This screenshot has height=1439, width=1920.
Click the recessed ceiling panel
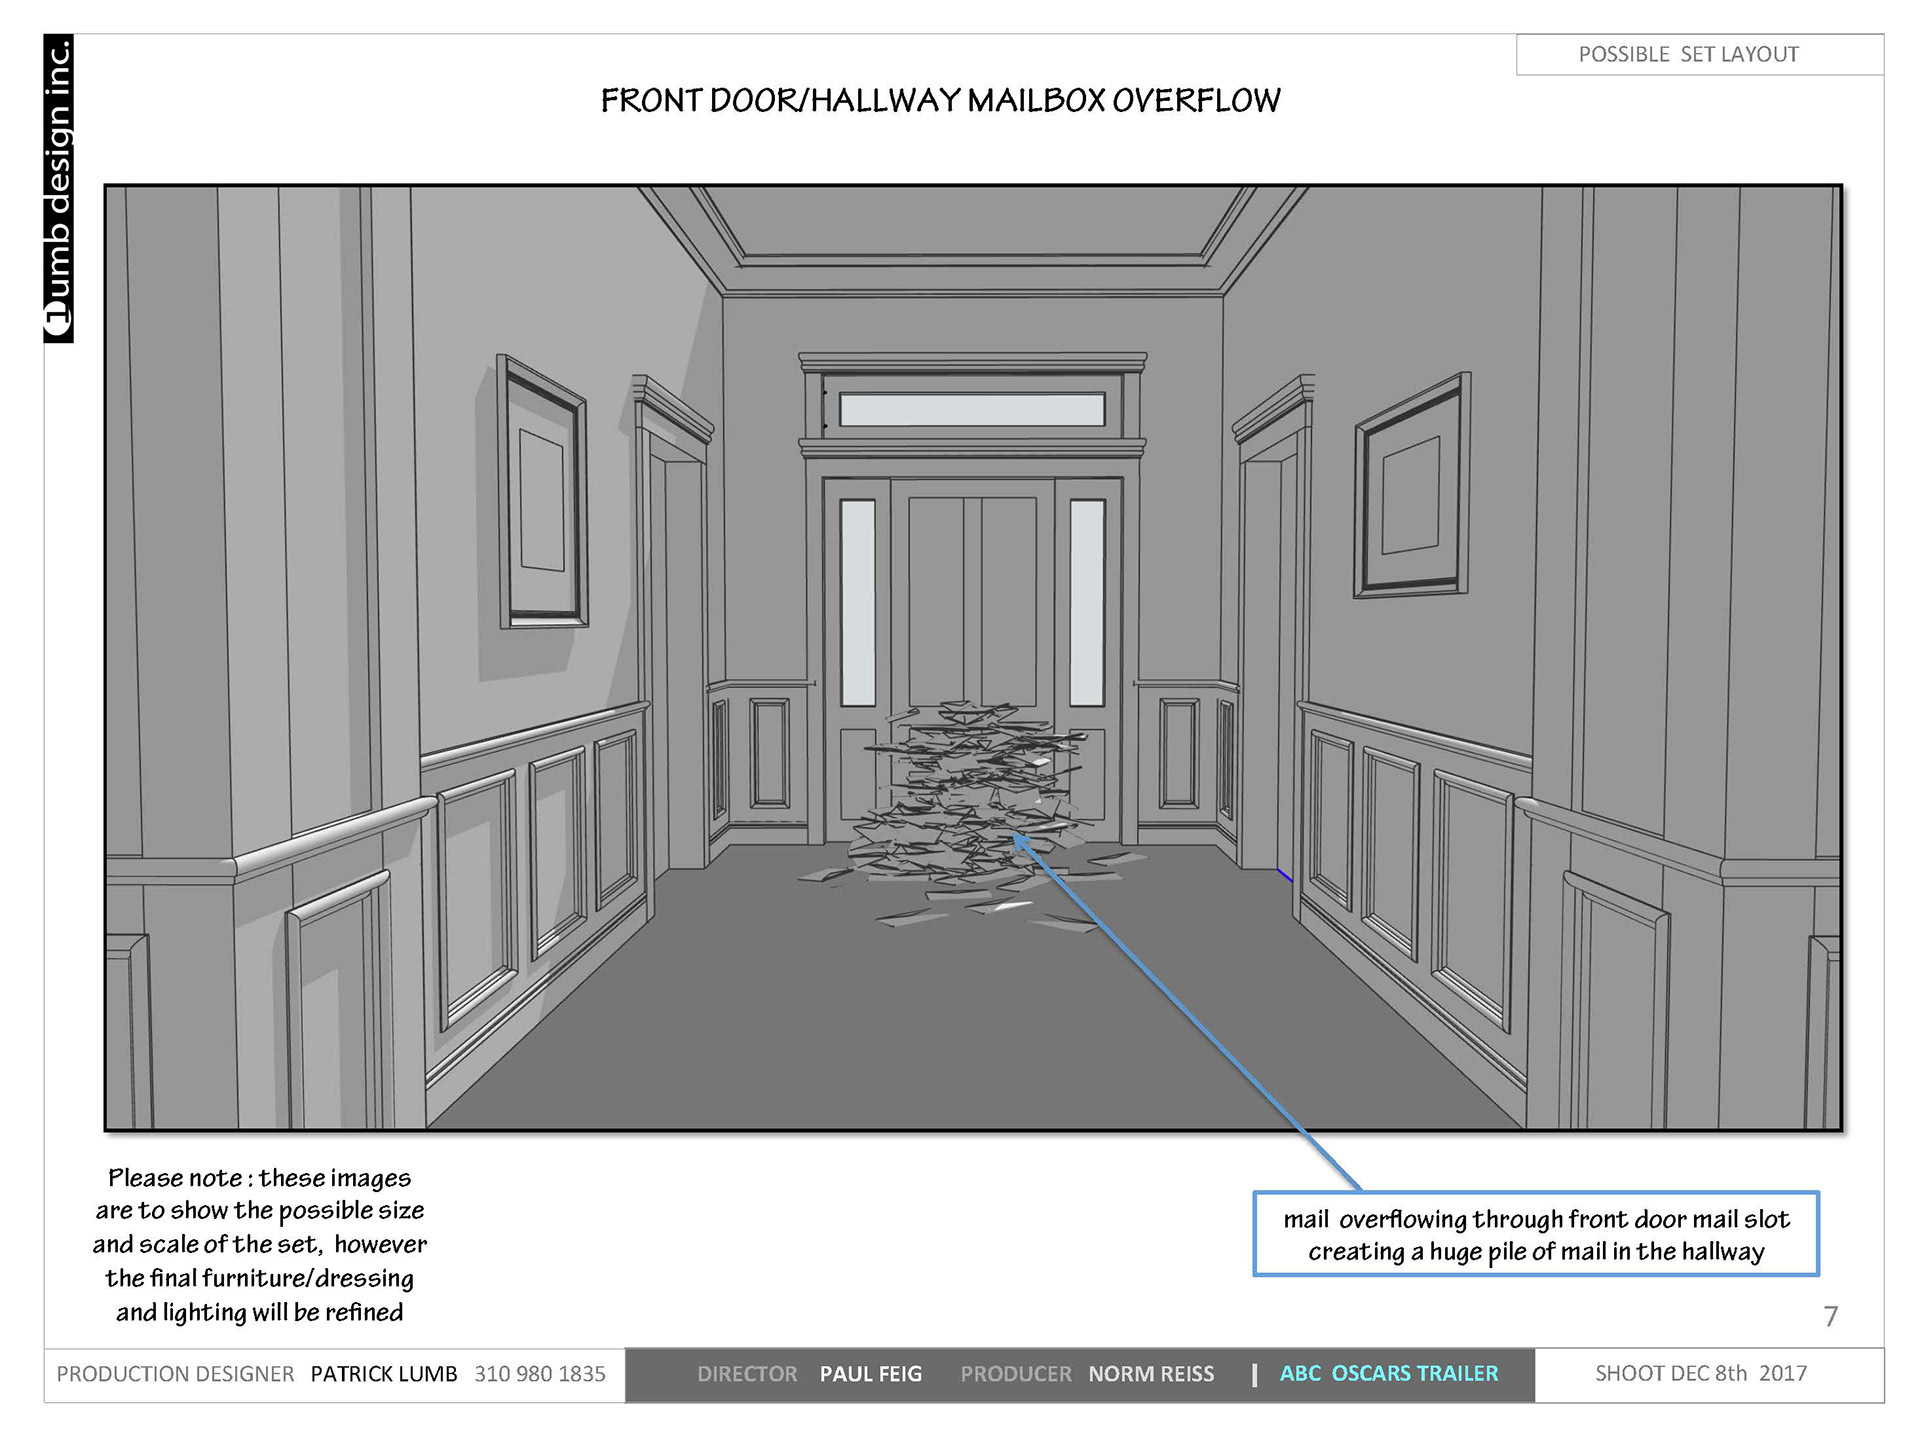(972, 220)
